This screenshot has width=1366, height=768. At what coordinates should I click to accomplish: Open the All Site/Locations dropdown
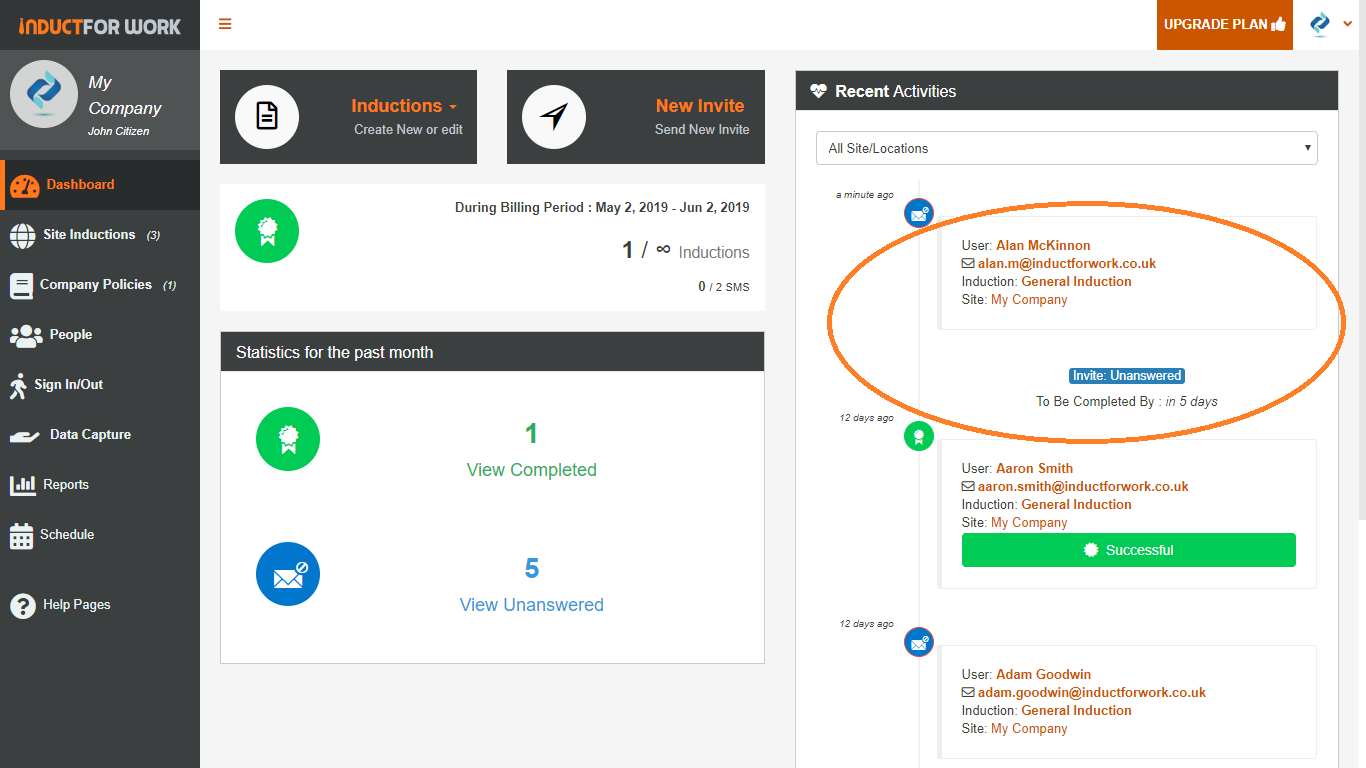1067,148
